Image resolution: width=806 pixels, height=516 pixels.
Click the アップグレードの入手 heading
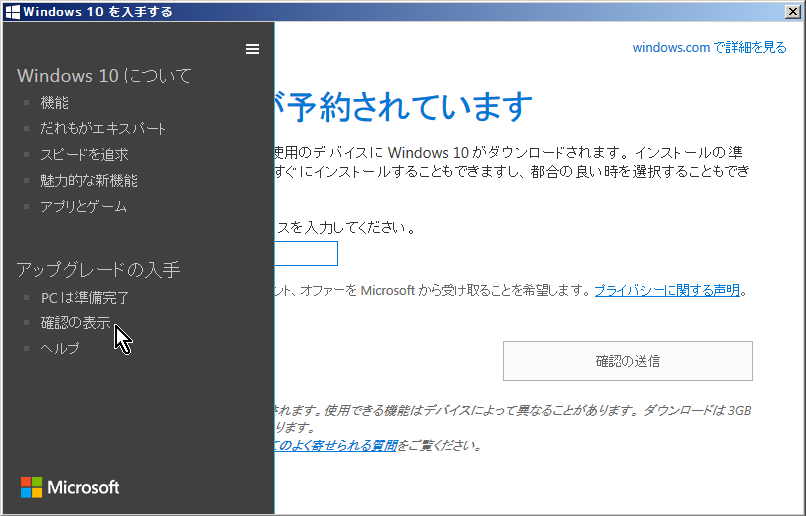pos(98,269)
